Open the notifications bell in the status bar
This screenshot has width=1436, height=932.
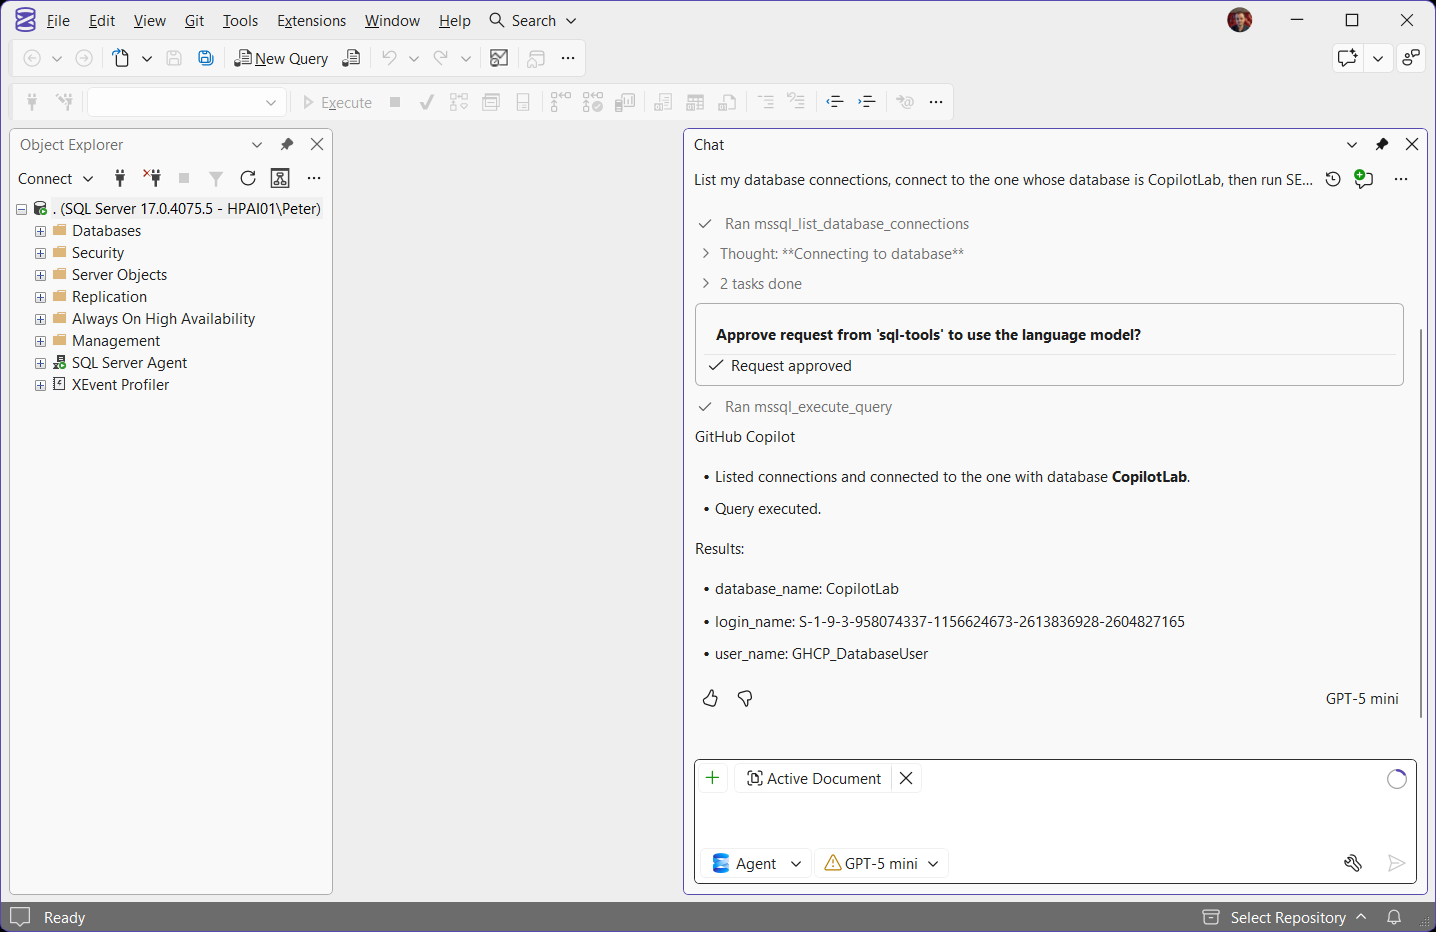point(1394,917)
